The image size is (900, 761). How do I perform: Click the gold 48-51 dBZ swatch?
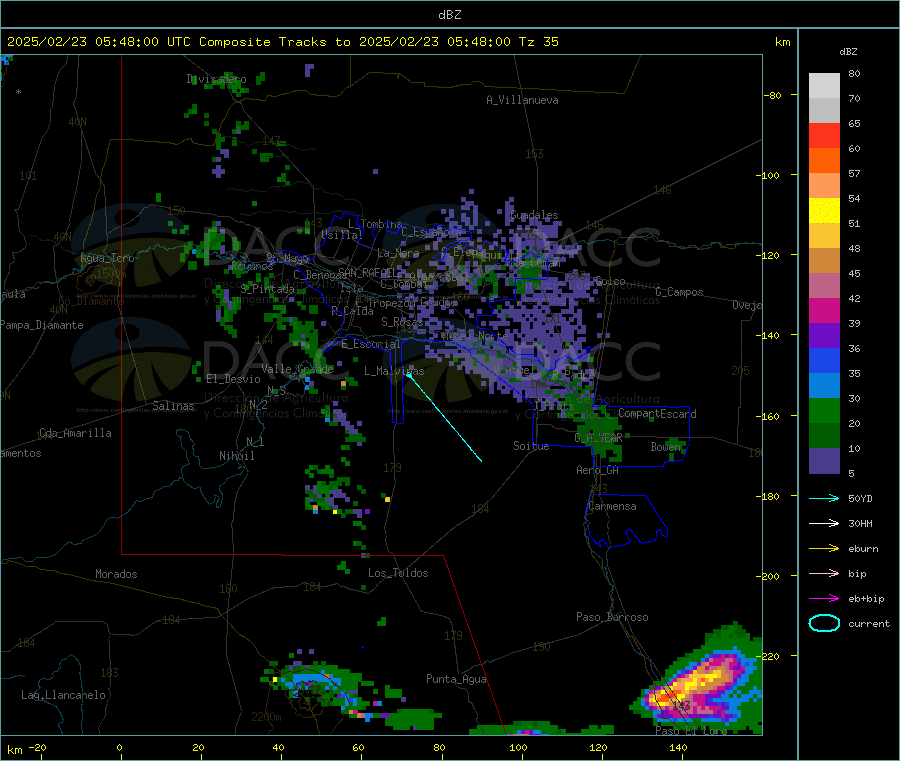click(824, 236)
